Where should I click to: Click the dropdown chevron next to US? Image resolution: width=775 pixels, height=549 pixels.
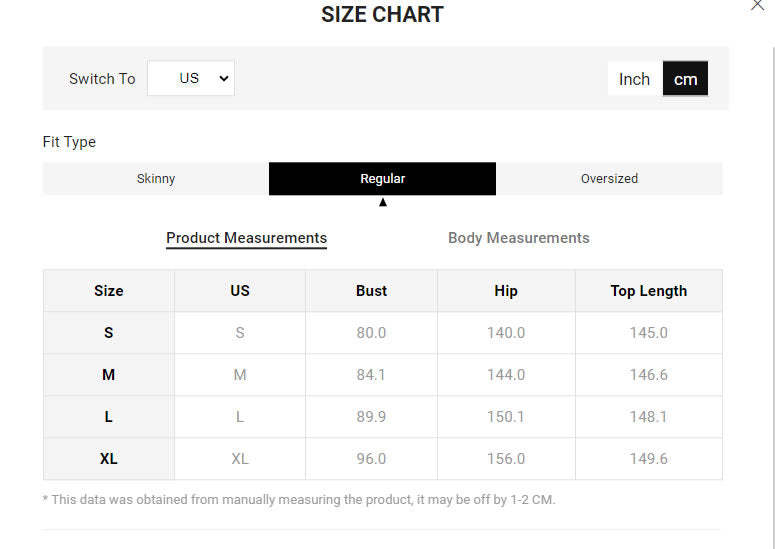point(224,78)
